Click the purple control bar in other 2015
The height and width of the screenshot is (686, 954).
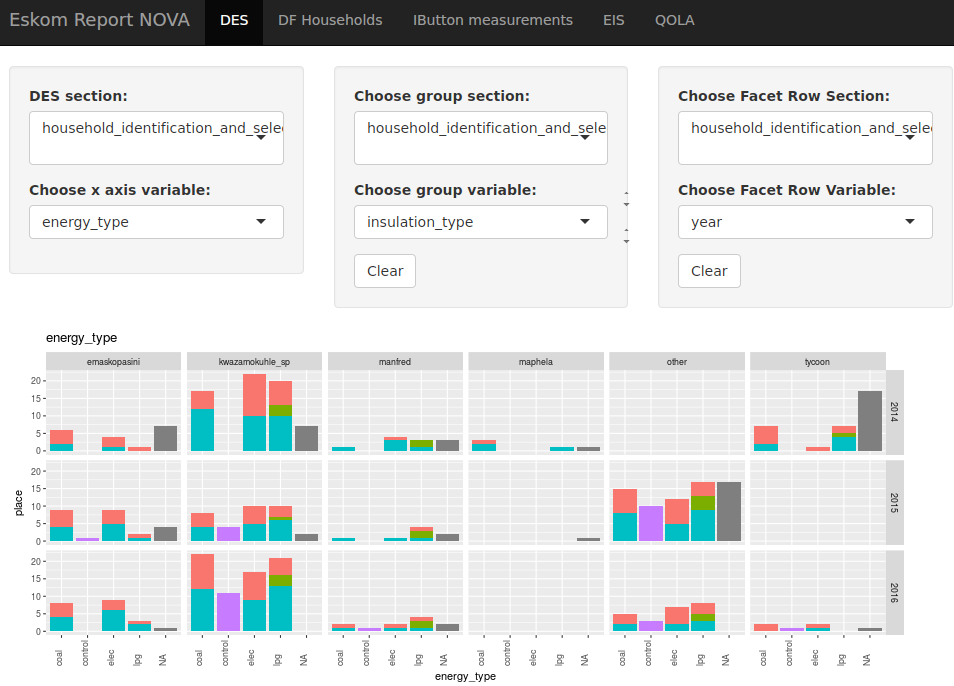[x=651, y=523]
